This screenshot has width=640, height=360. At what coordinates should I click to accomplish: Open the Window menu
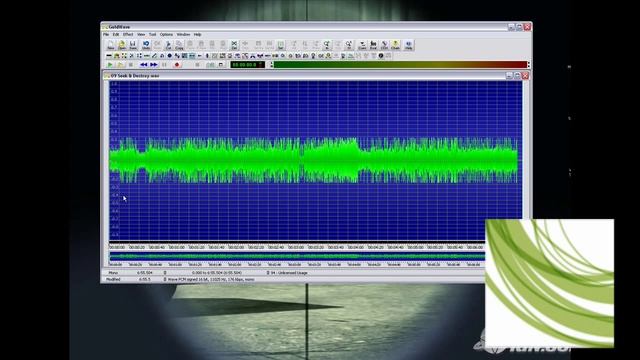coord(183,34)
